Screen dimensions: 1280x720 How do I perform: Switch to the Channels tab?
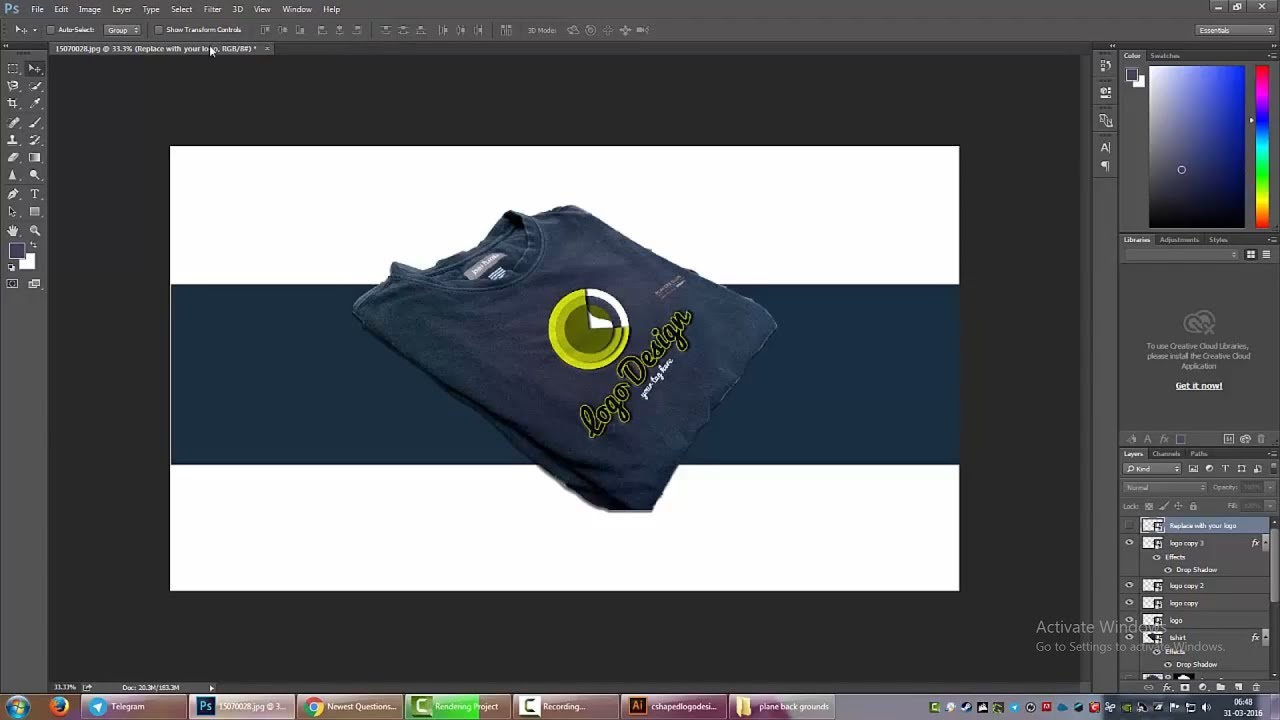coord(1166,454)
